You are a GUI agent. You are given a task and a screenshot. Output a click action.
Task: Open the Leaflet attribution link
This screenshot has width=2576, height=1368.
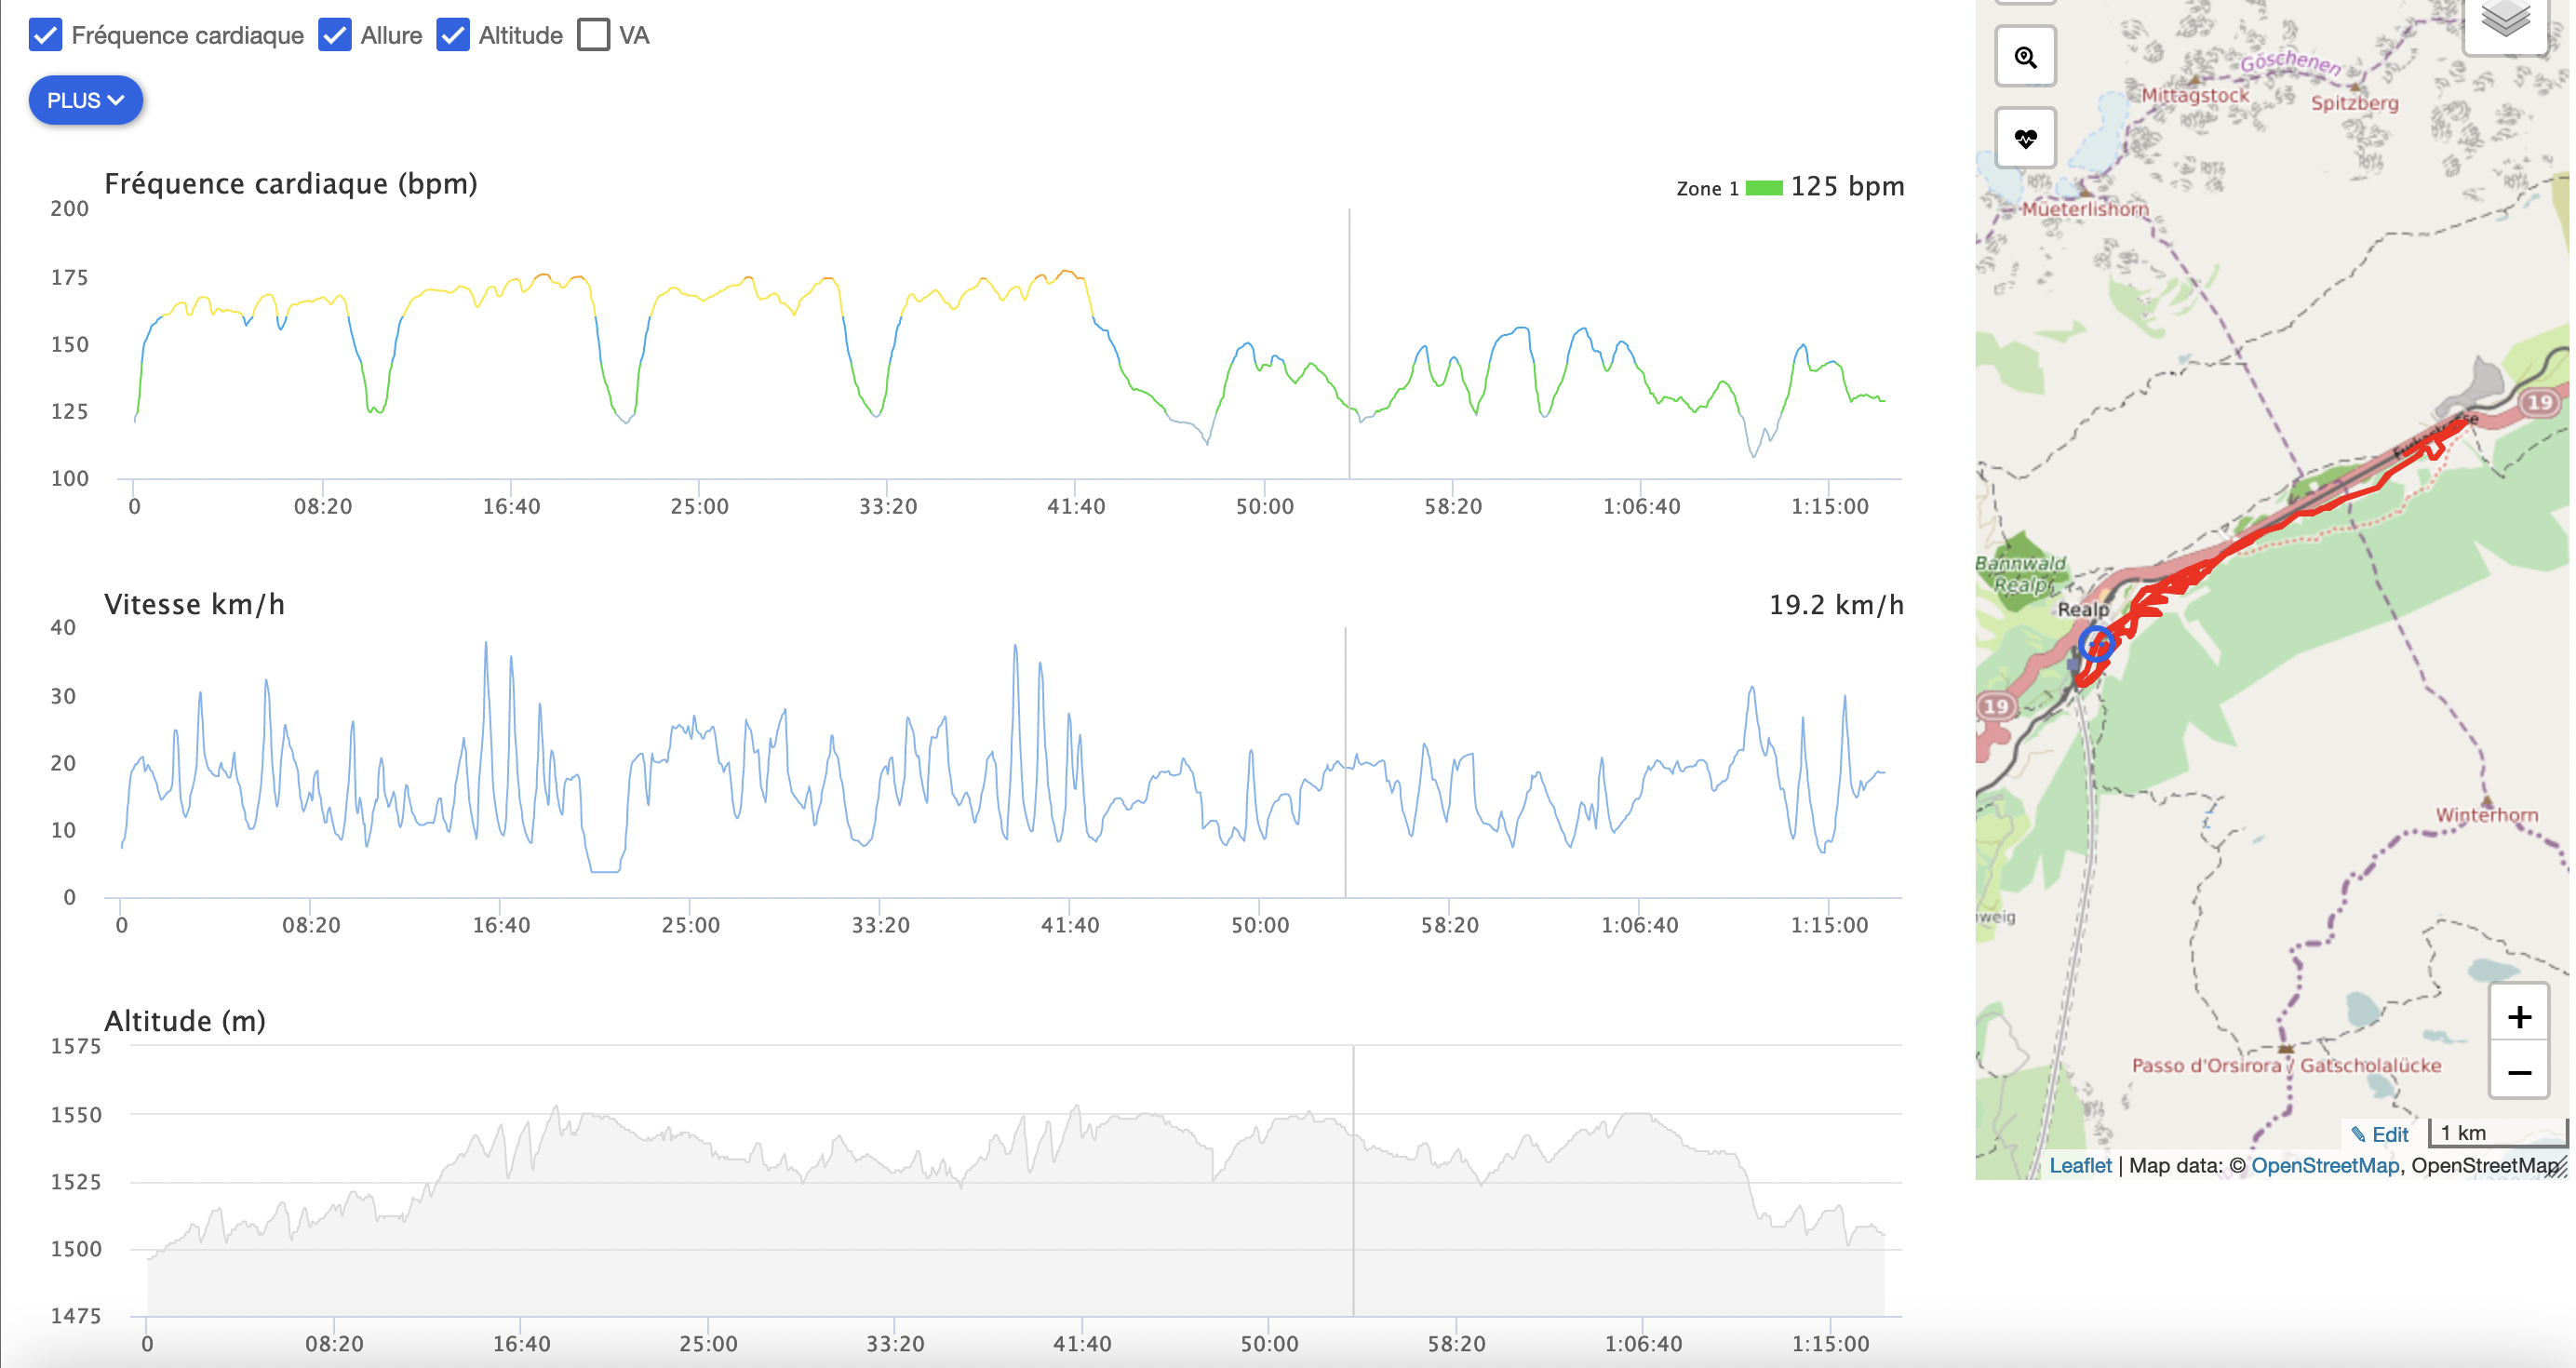(x=2079, y=1165)
